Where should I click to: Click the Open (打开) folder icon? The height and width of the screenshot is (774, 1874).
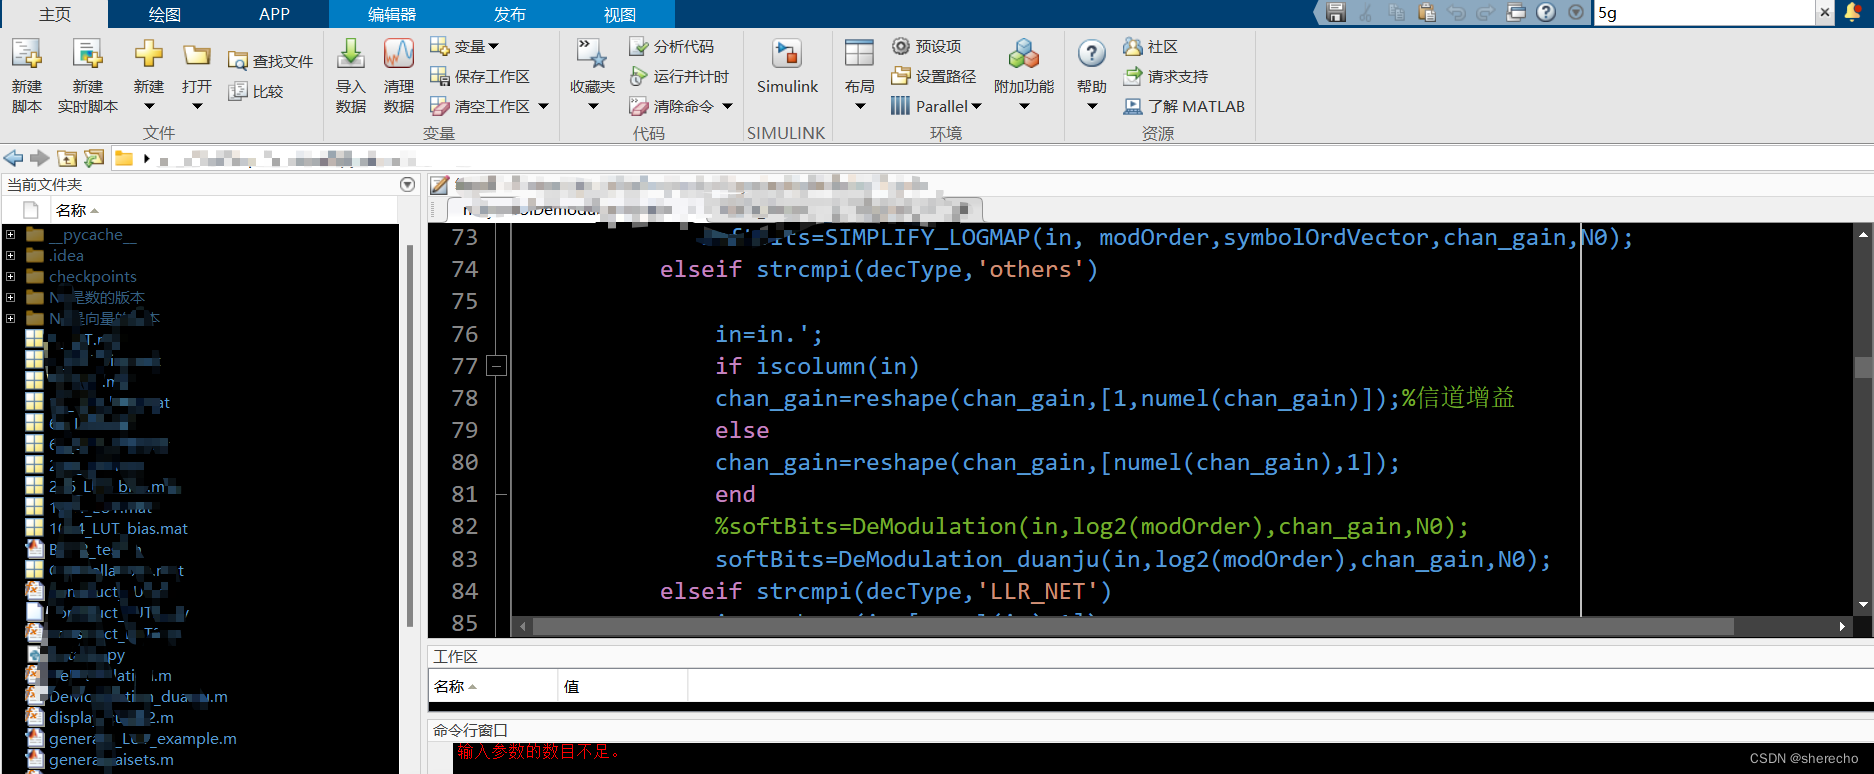pyautogui.click(x=197, y=56)
